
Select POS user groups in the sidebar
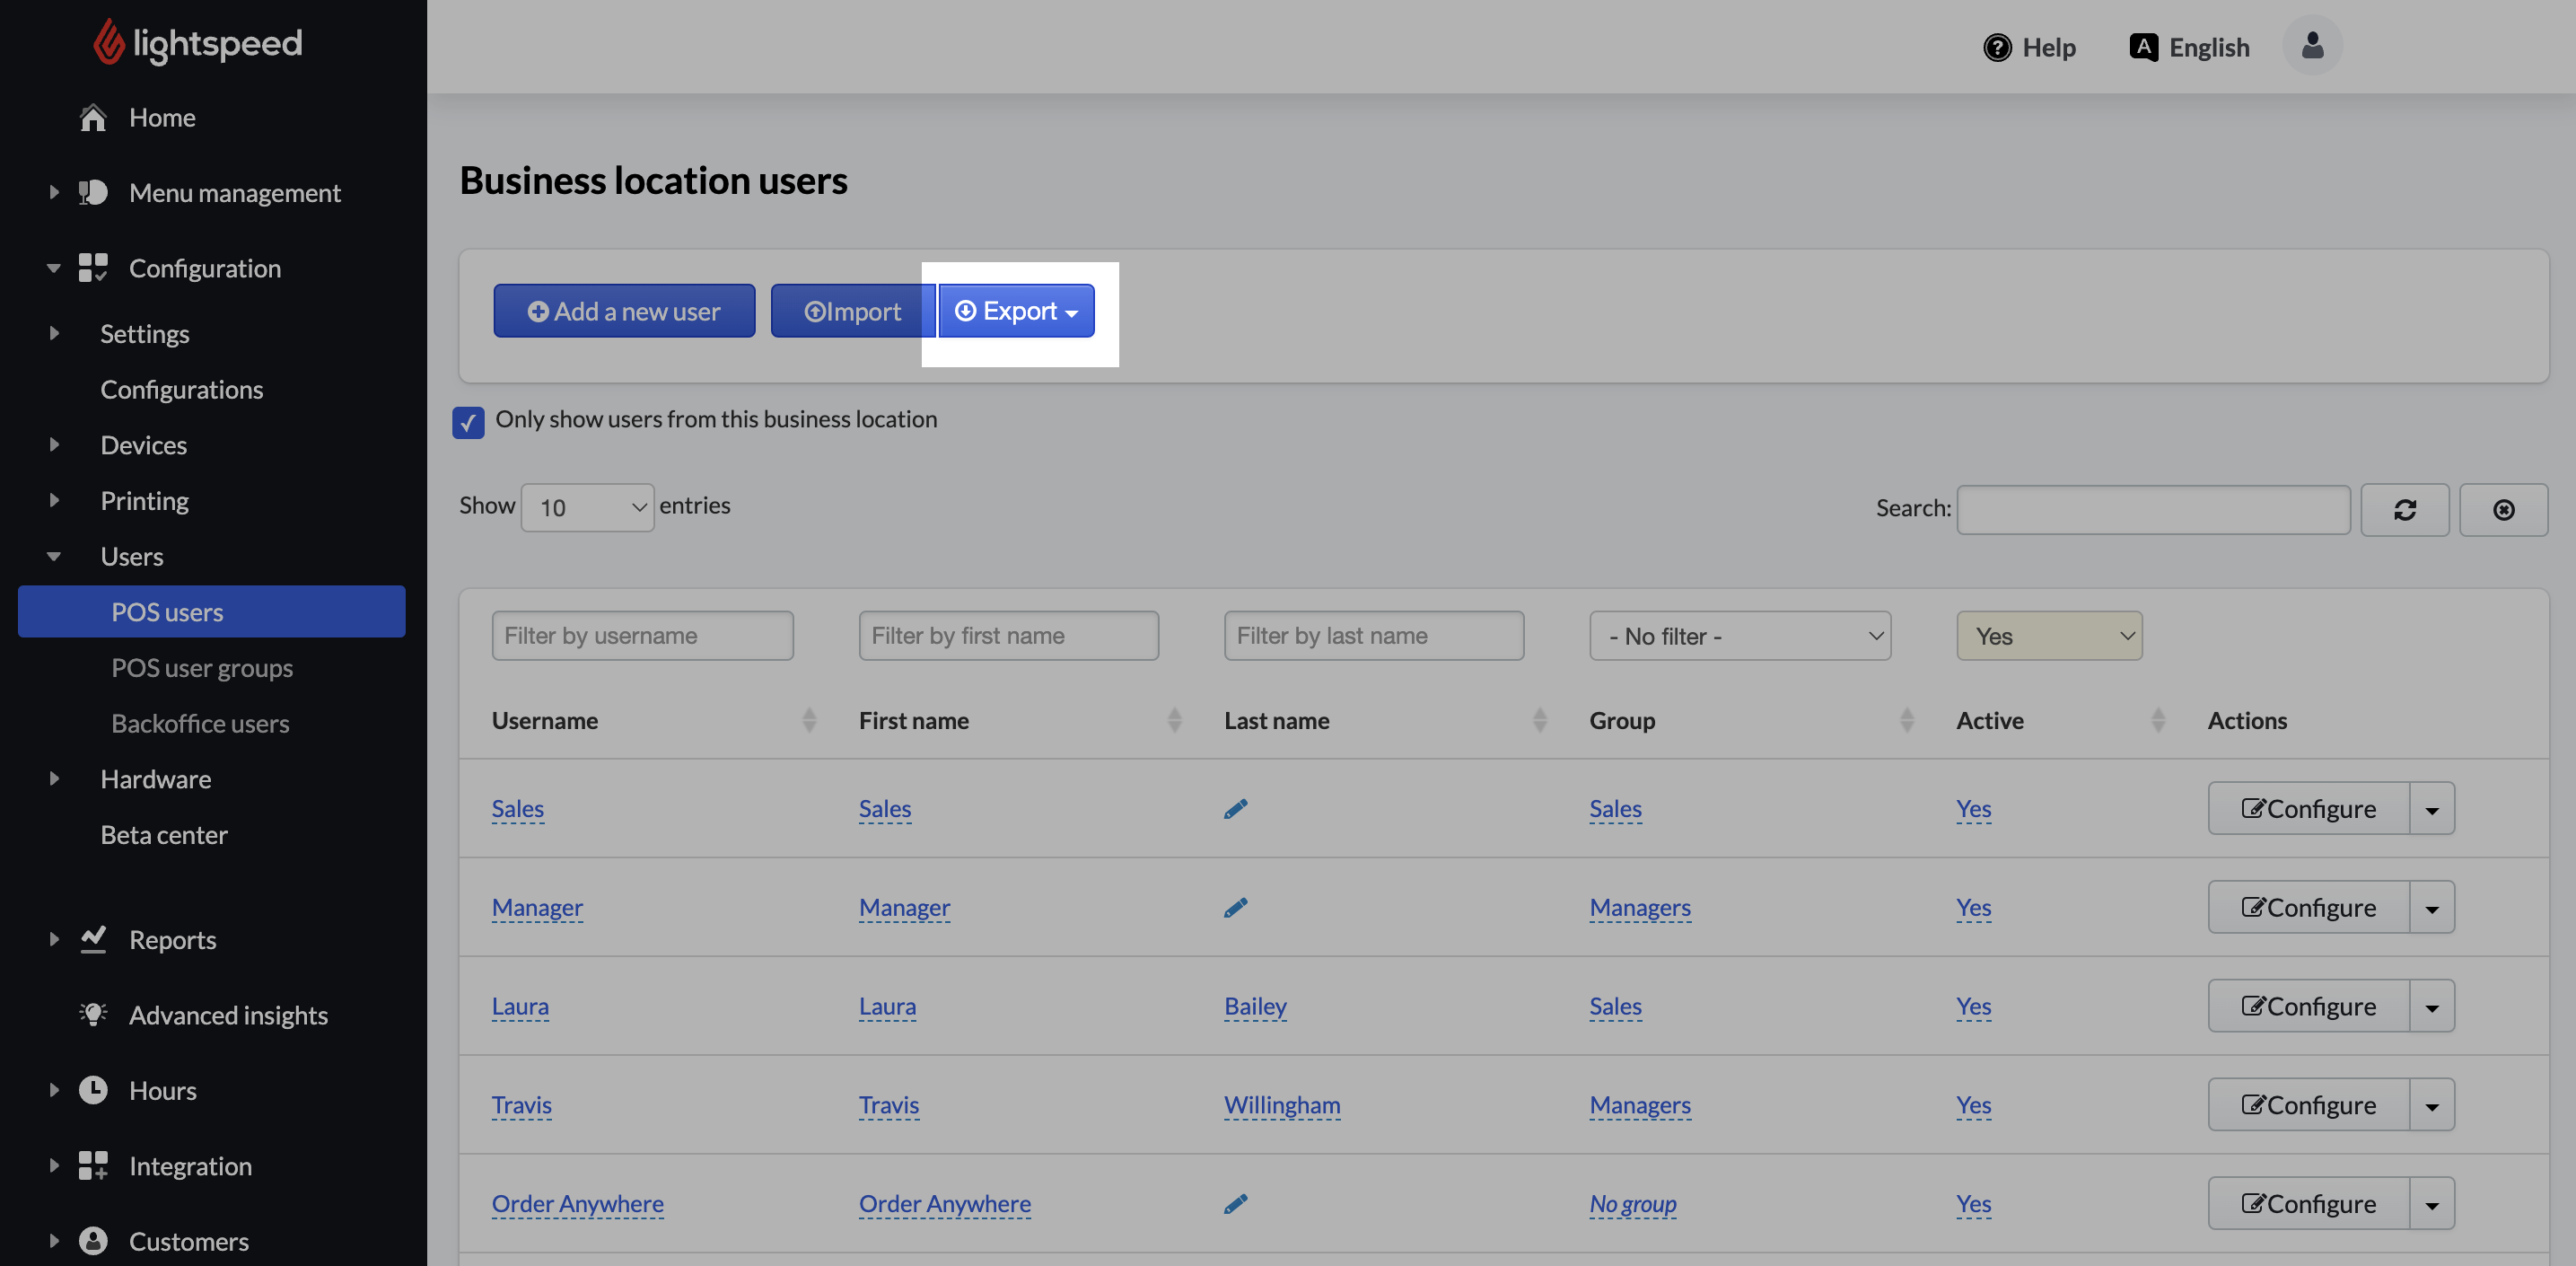point(202,667)
